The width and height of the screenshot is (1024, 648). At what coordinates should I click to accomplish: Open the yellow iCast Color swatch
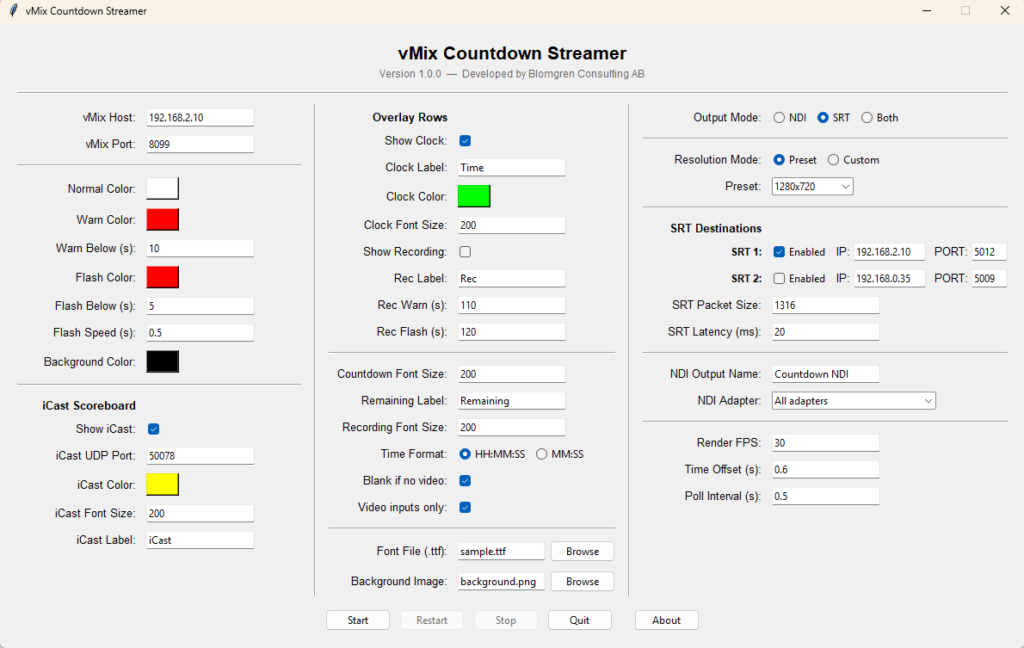(163, 484)
